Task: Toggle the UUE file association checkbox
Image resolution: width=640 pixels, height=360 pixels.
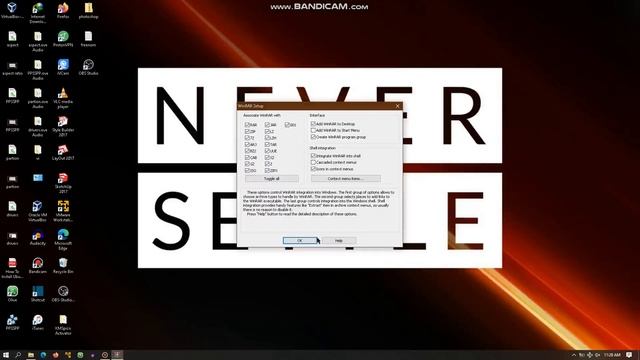Action: 267,151
